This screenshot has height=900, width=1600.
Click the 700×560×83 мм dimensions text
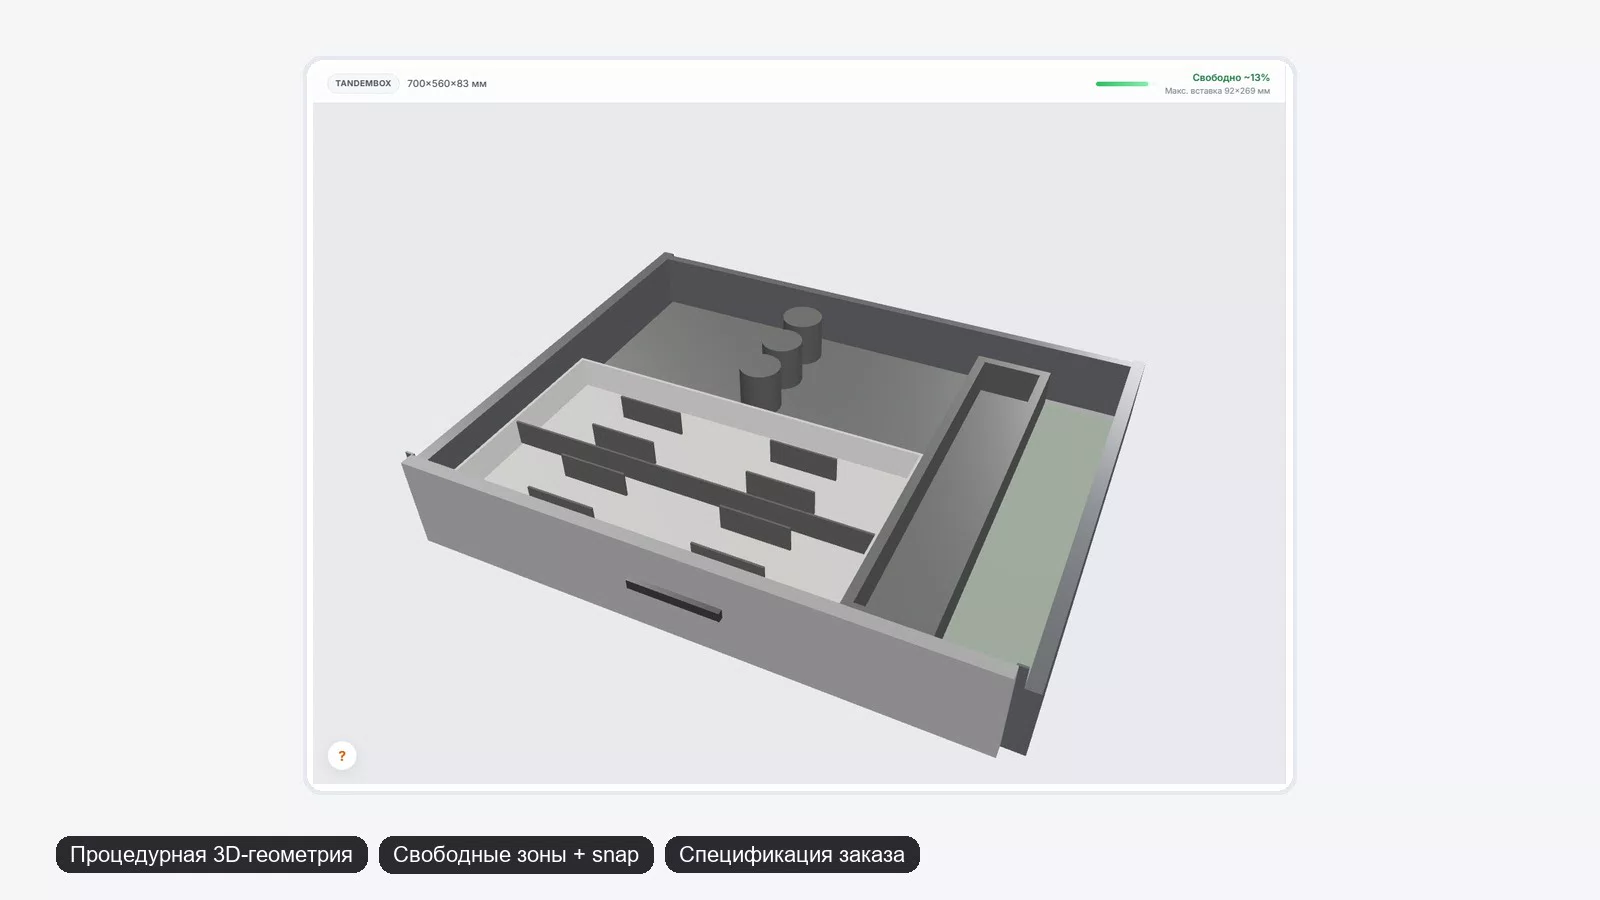pos(447,84)
